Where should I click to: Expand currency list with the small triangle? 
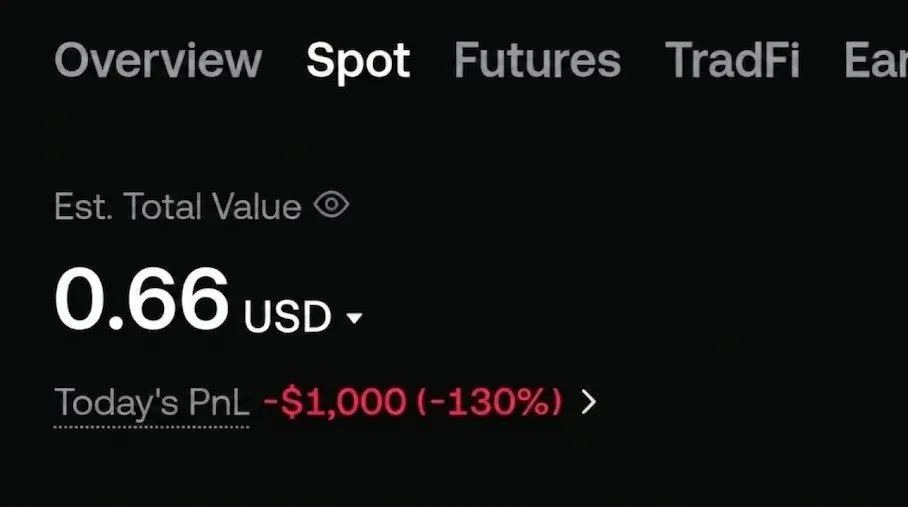[x=354, y=318]
